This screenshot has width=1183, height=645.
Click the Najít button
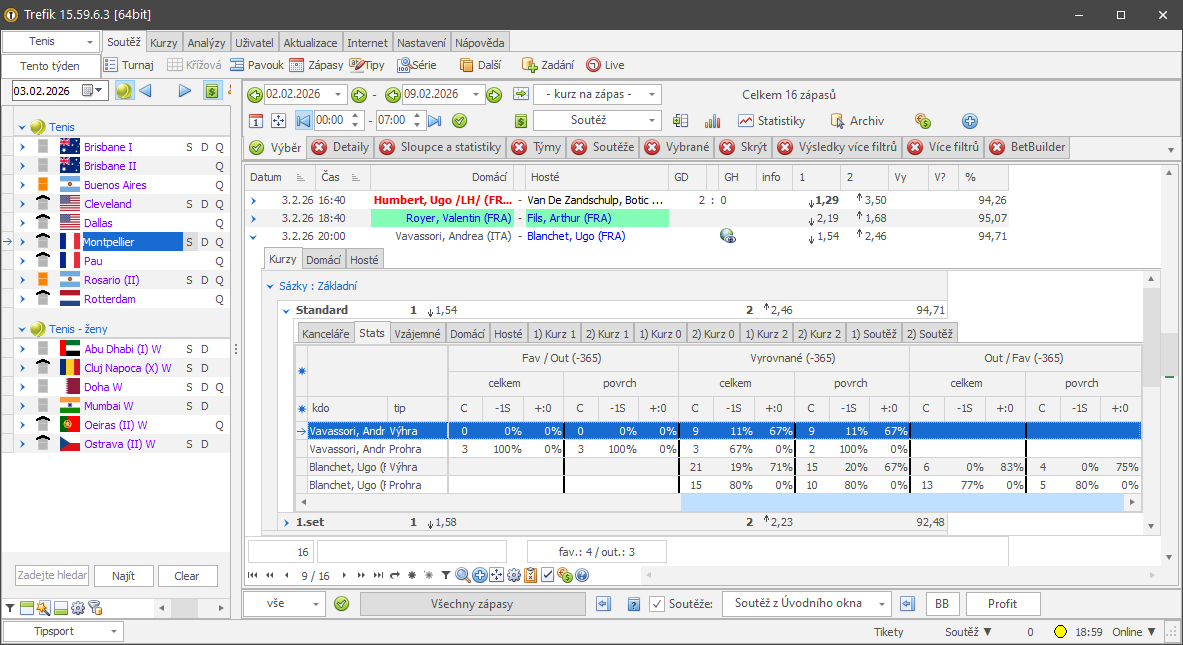pyautogui.click(x=123, y=576)
